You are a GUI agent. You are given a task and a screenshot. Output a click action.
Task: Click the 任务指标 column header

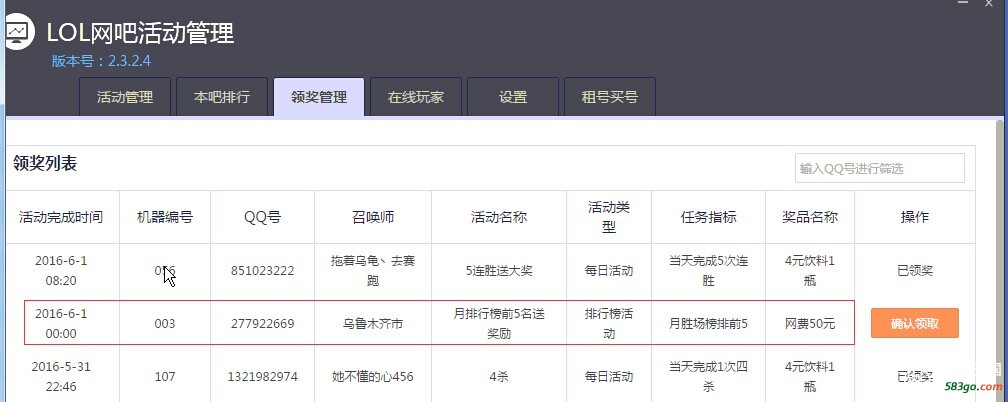coord(708,217)
